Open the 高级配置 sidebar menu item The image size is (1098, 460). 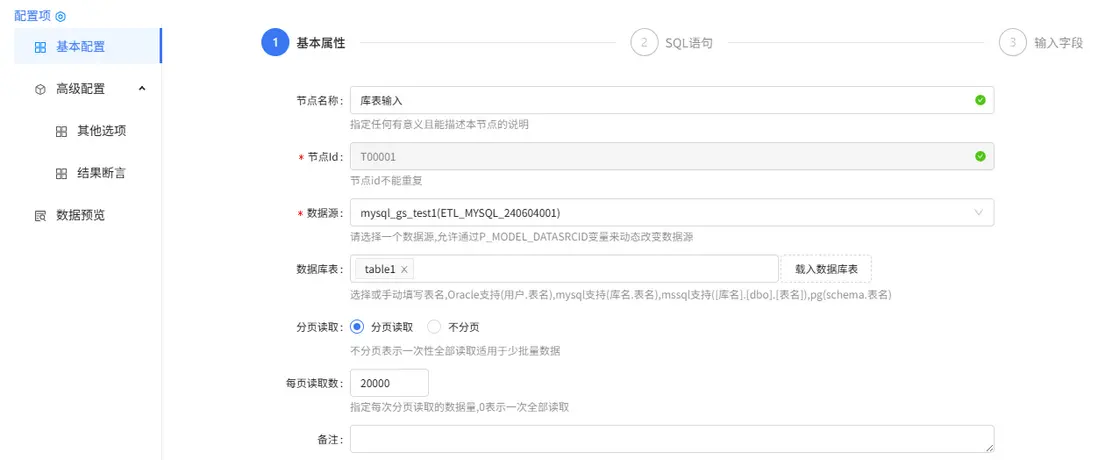[88, 89]
